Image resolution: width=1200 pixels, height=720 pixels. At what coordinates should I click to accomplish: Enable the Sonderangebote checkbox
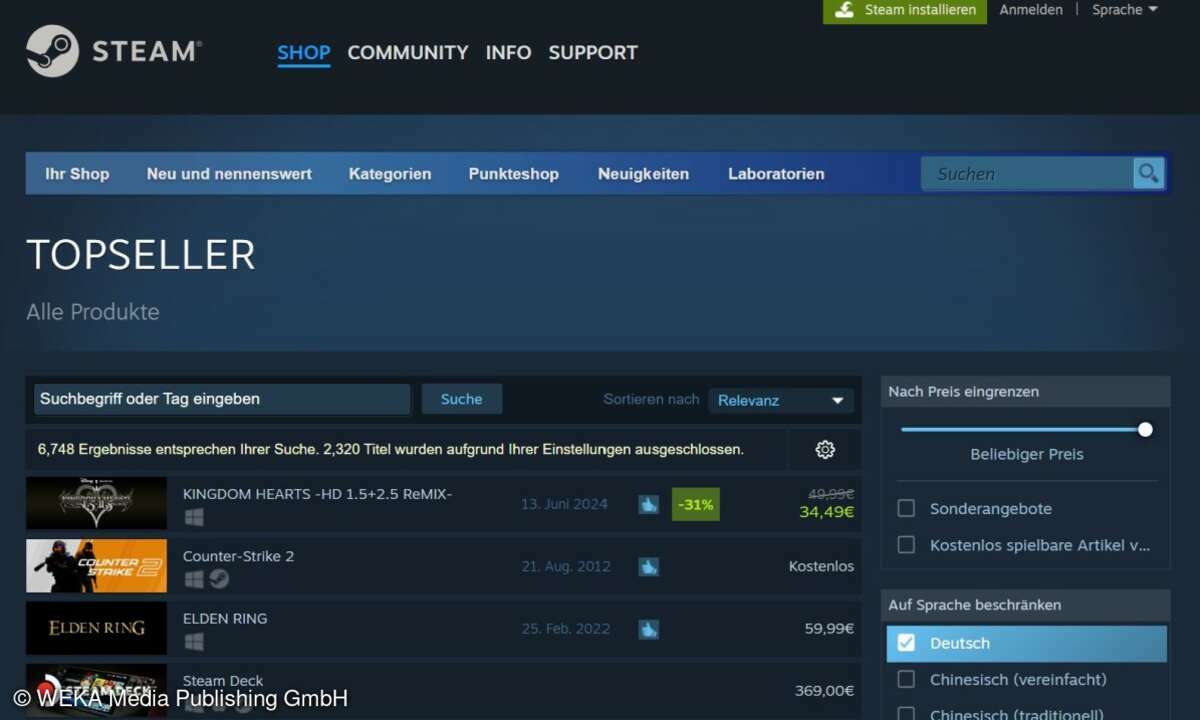[906, 508]
